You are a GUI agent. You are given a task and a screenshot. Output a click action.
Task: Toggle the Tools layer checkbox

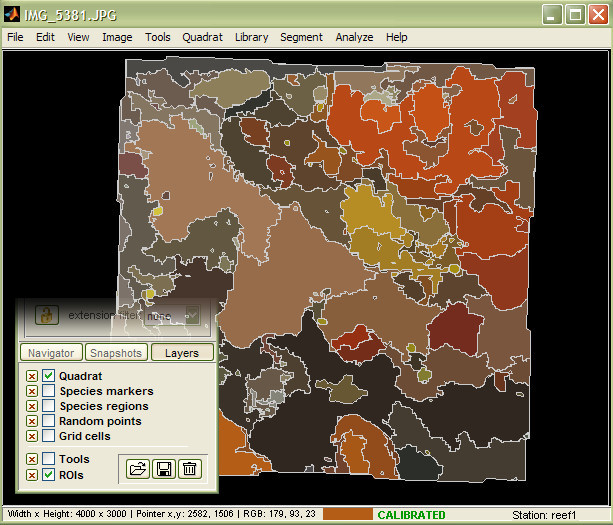tap(48, 459)
